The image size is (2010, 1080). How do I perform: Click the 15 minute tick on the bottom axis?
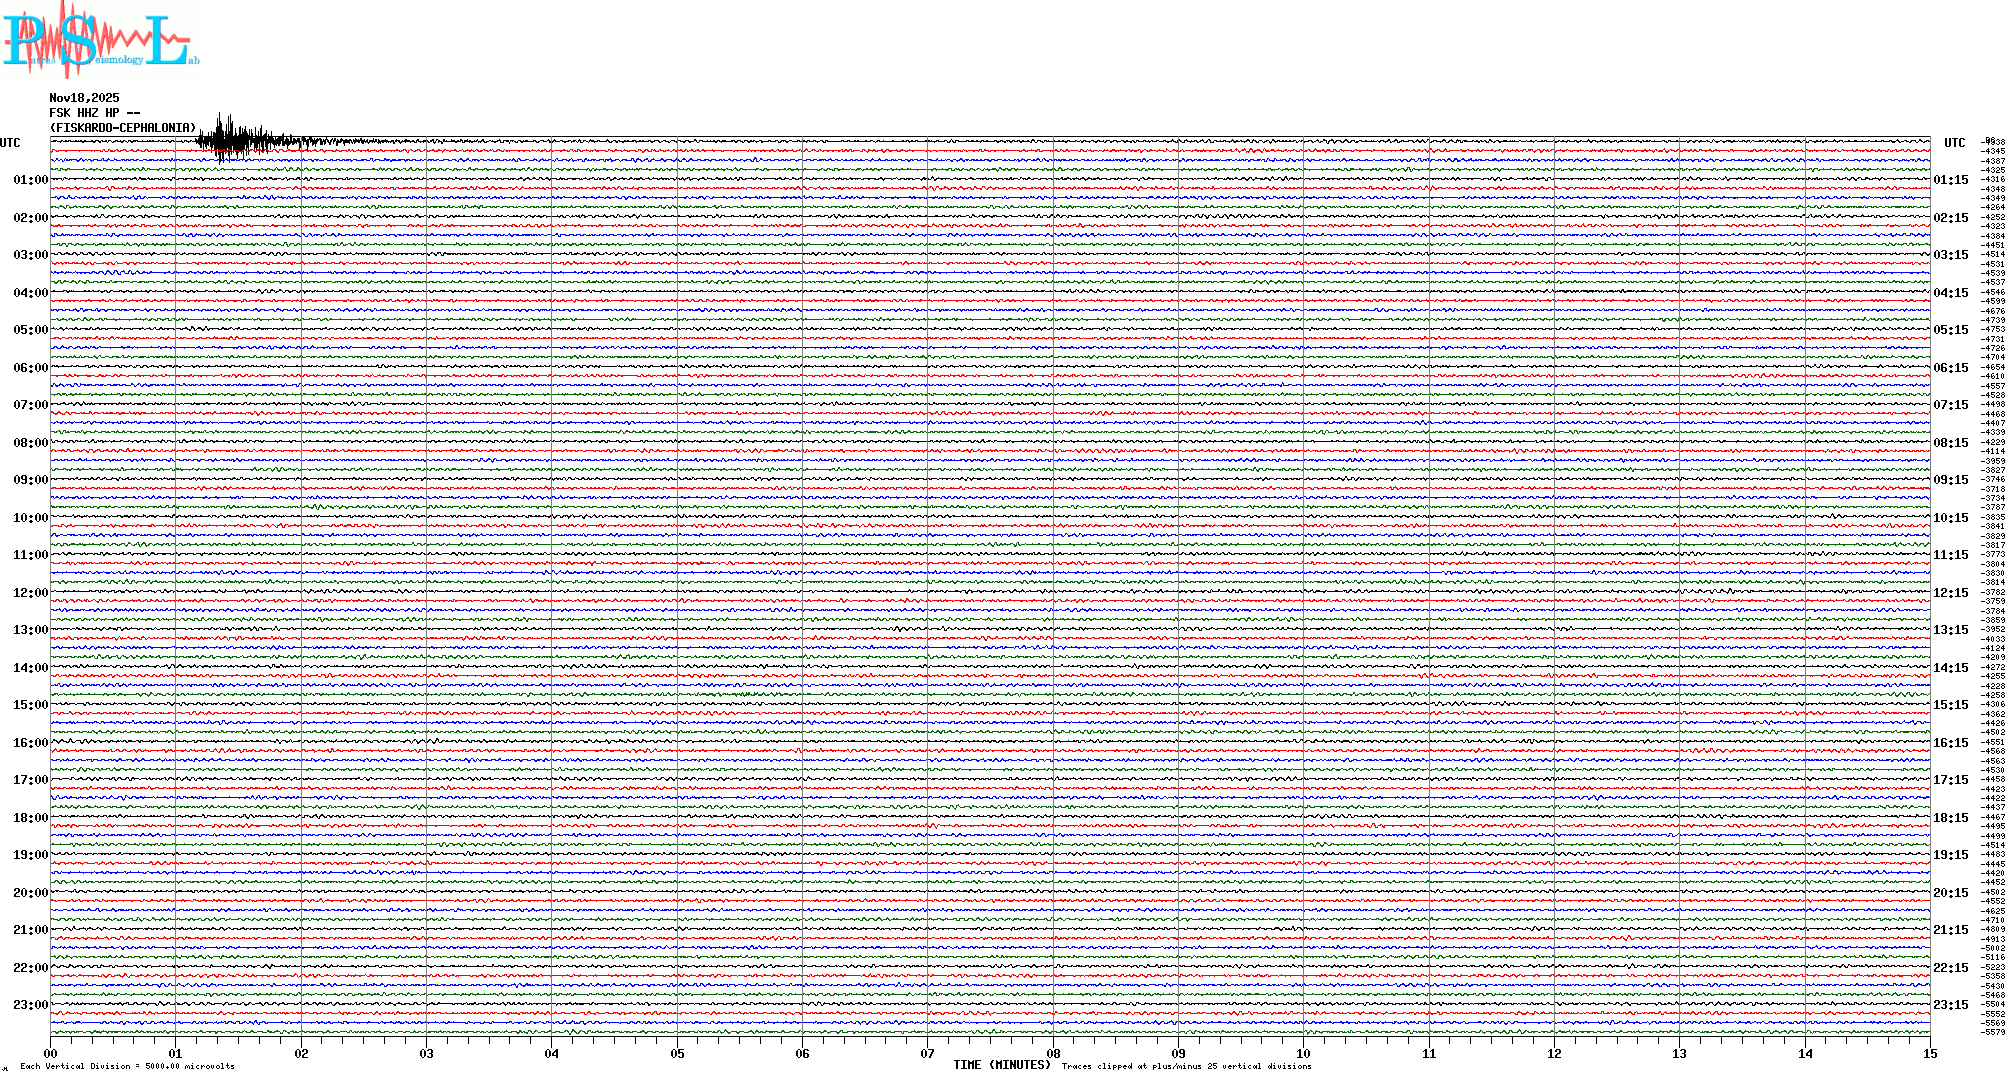point(1929,1053)
